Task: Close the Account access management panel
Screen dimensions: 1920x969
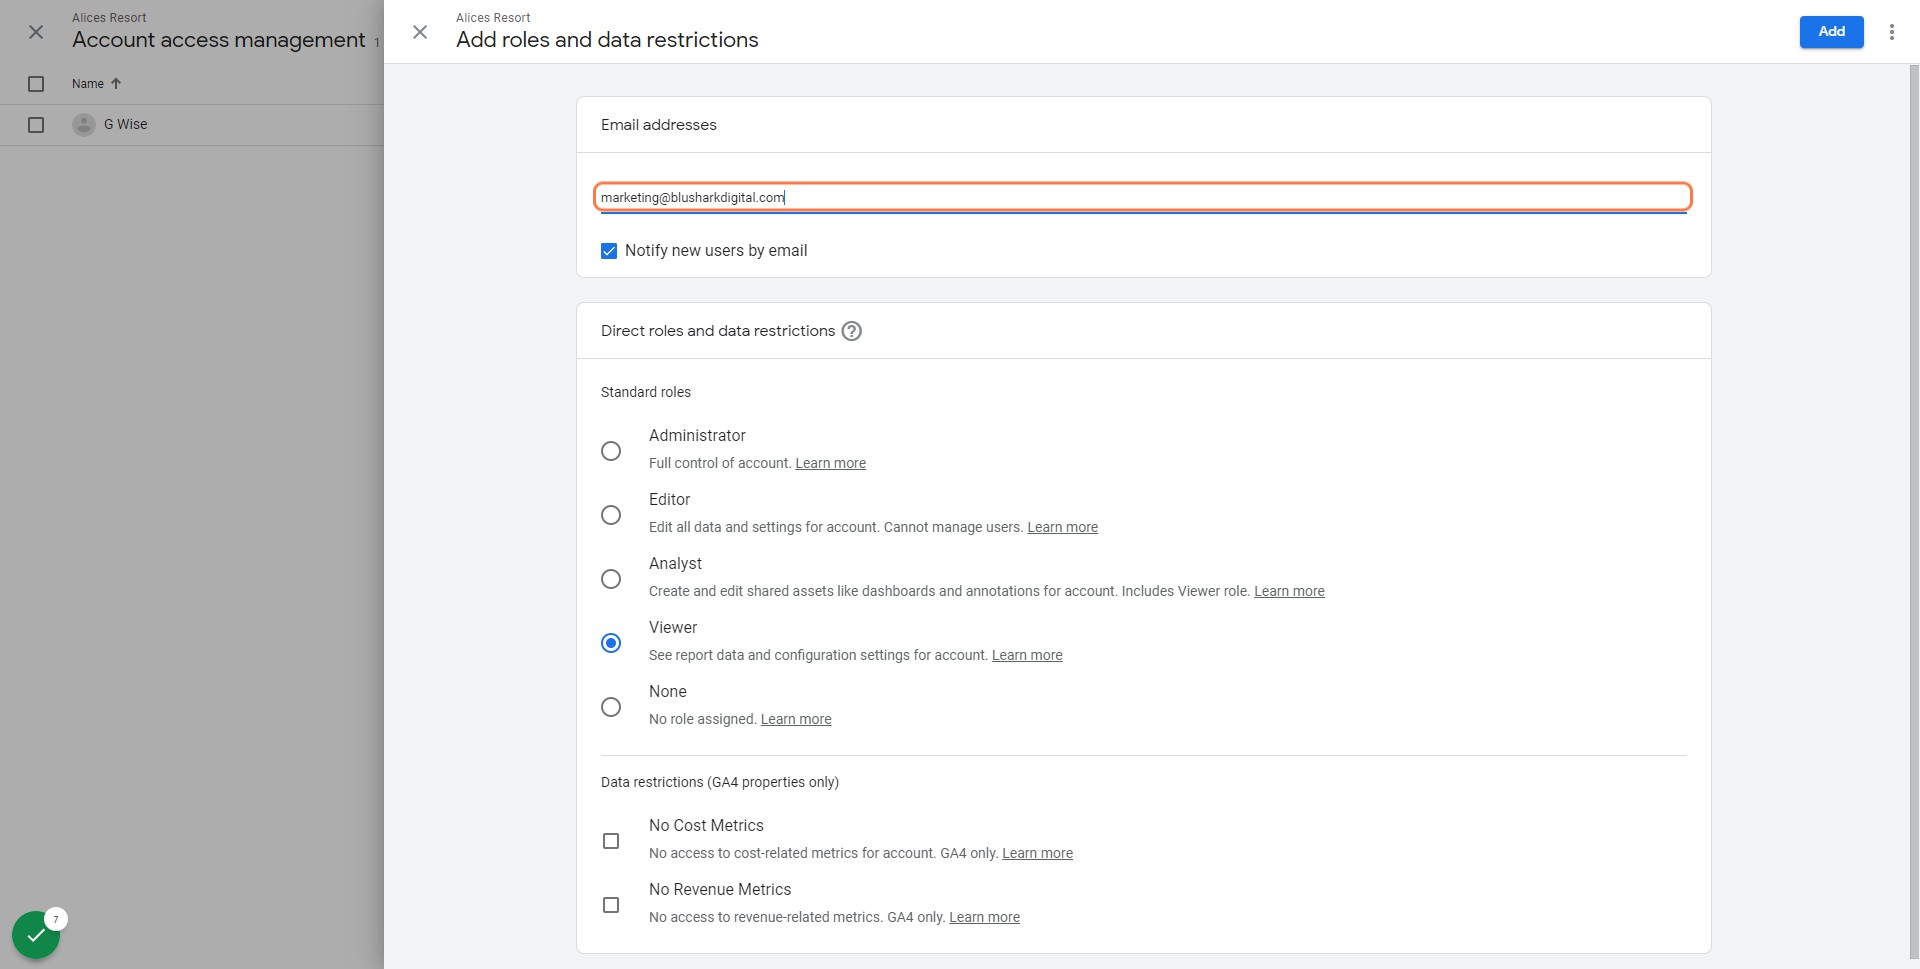Action: [x=36, y=32]
